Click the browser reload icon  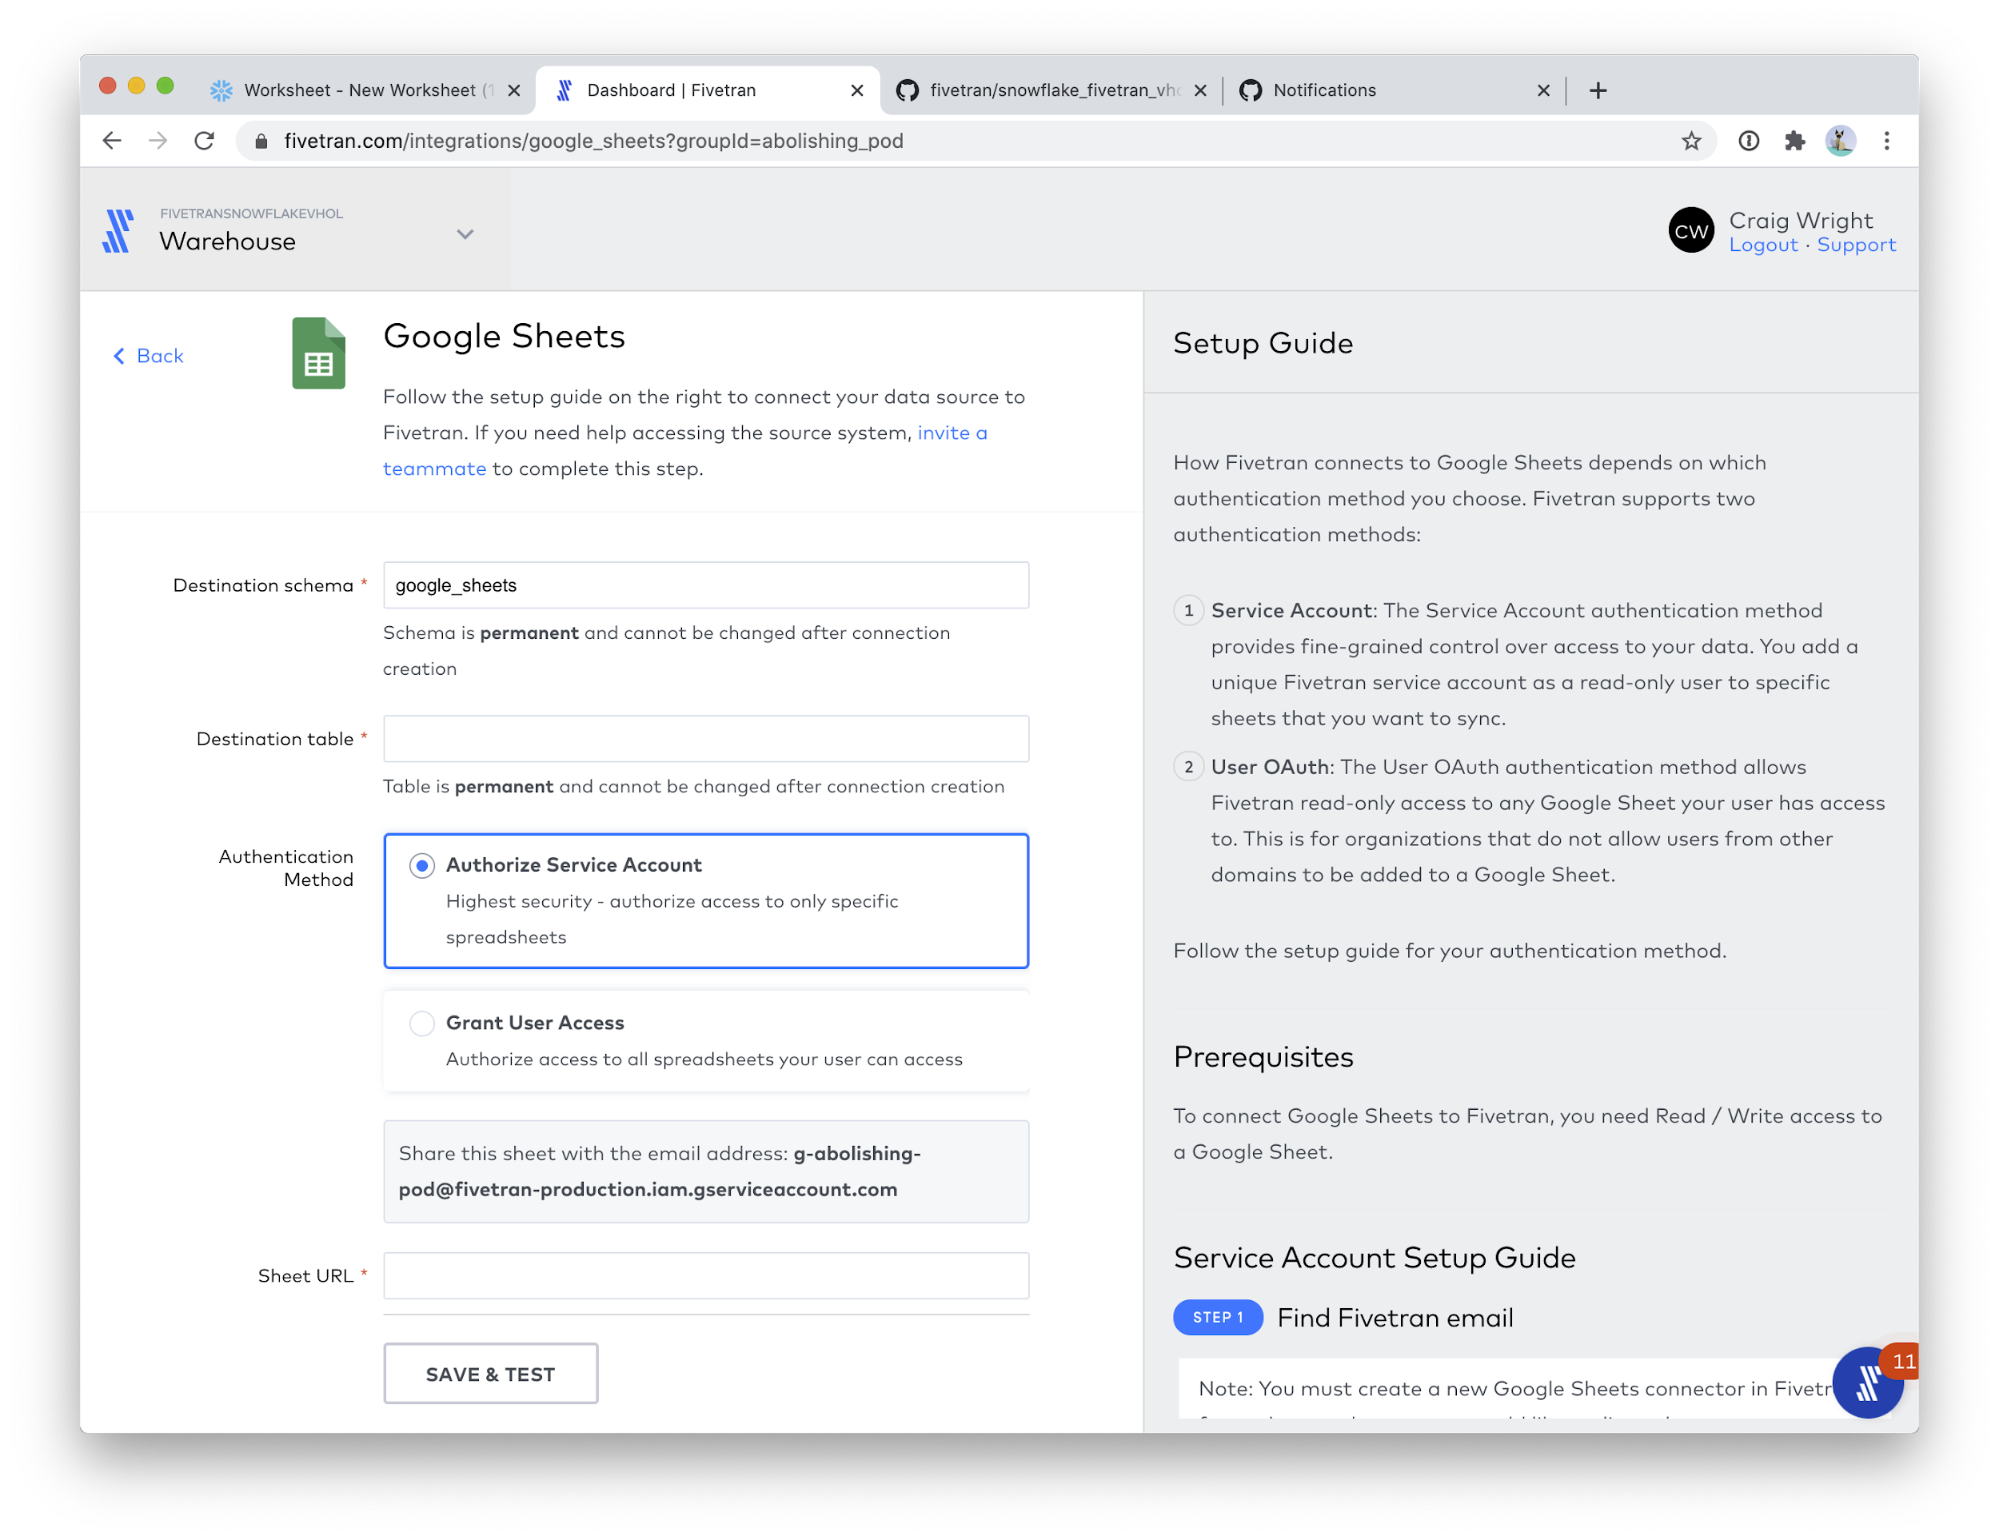[x=204, y=141]
